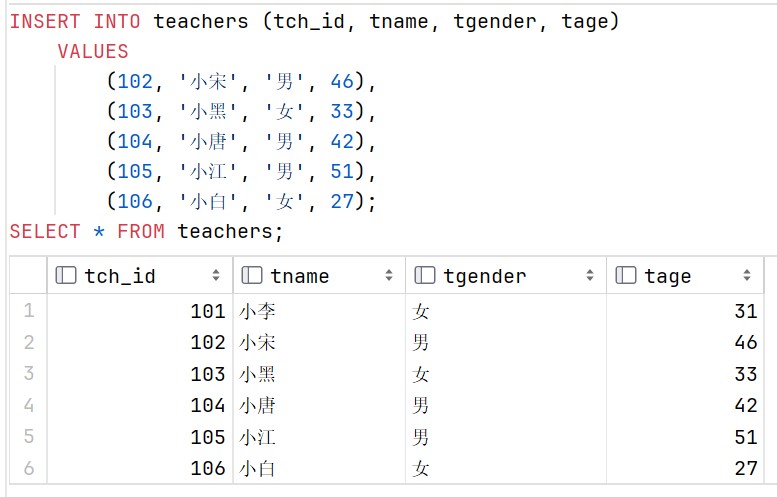The width and height of the screenshot is (777, 497).
Task: Click the tname column icon
Action: tap(252, 275)
